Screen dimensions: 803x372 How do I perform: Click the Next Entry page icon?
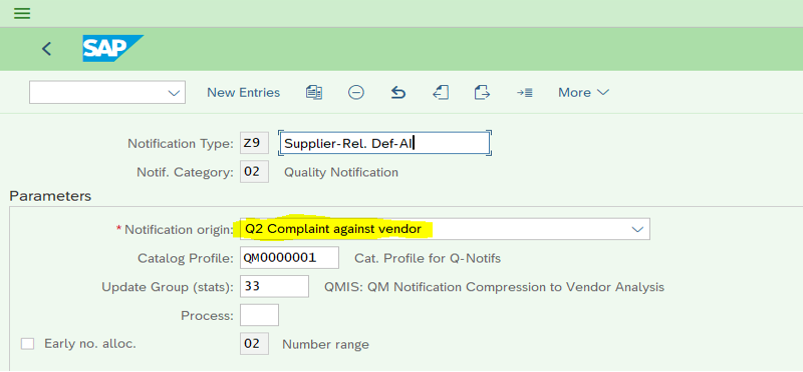click(x=482, y=93)
